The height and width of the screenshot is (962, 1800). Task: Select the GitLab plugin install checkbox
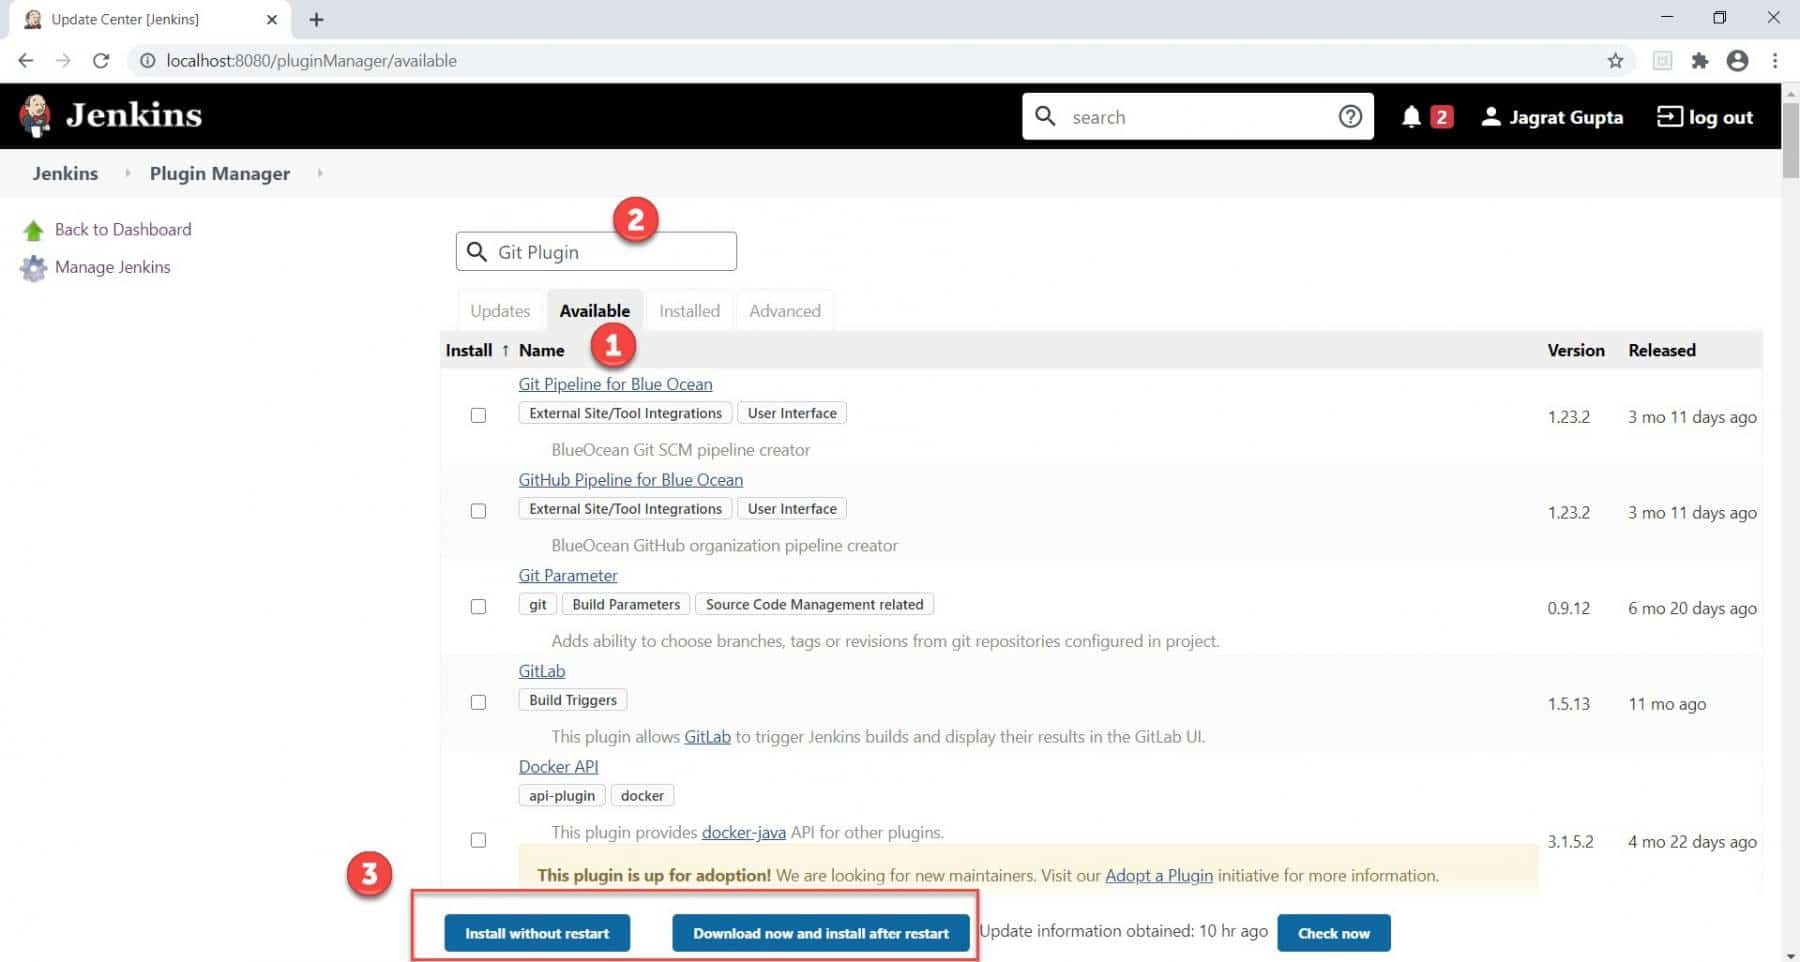coord(478,702)
